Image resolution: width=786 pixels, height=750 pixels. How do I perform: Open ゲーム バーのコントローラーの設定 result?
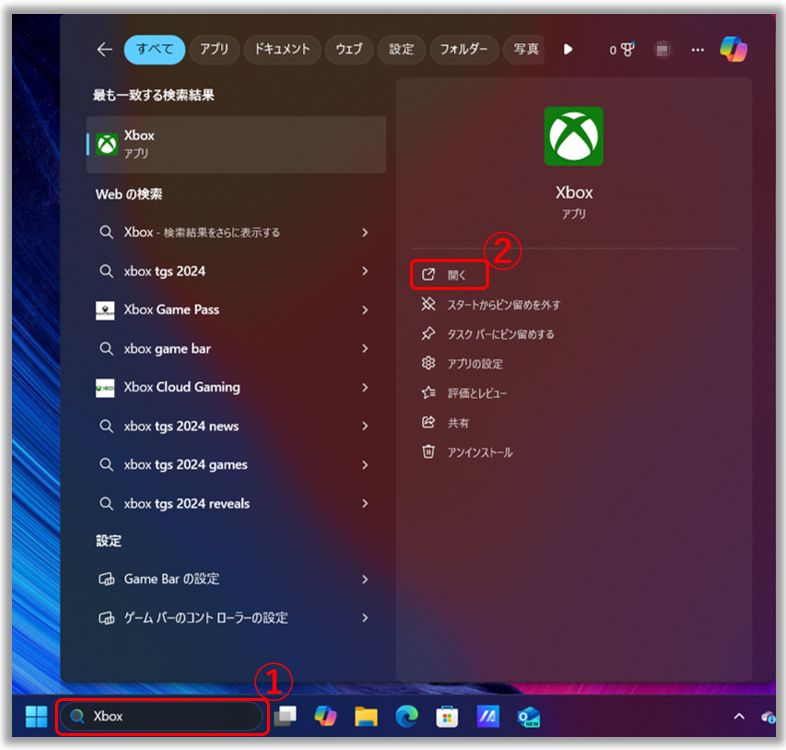(206, 618)
